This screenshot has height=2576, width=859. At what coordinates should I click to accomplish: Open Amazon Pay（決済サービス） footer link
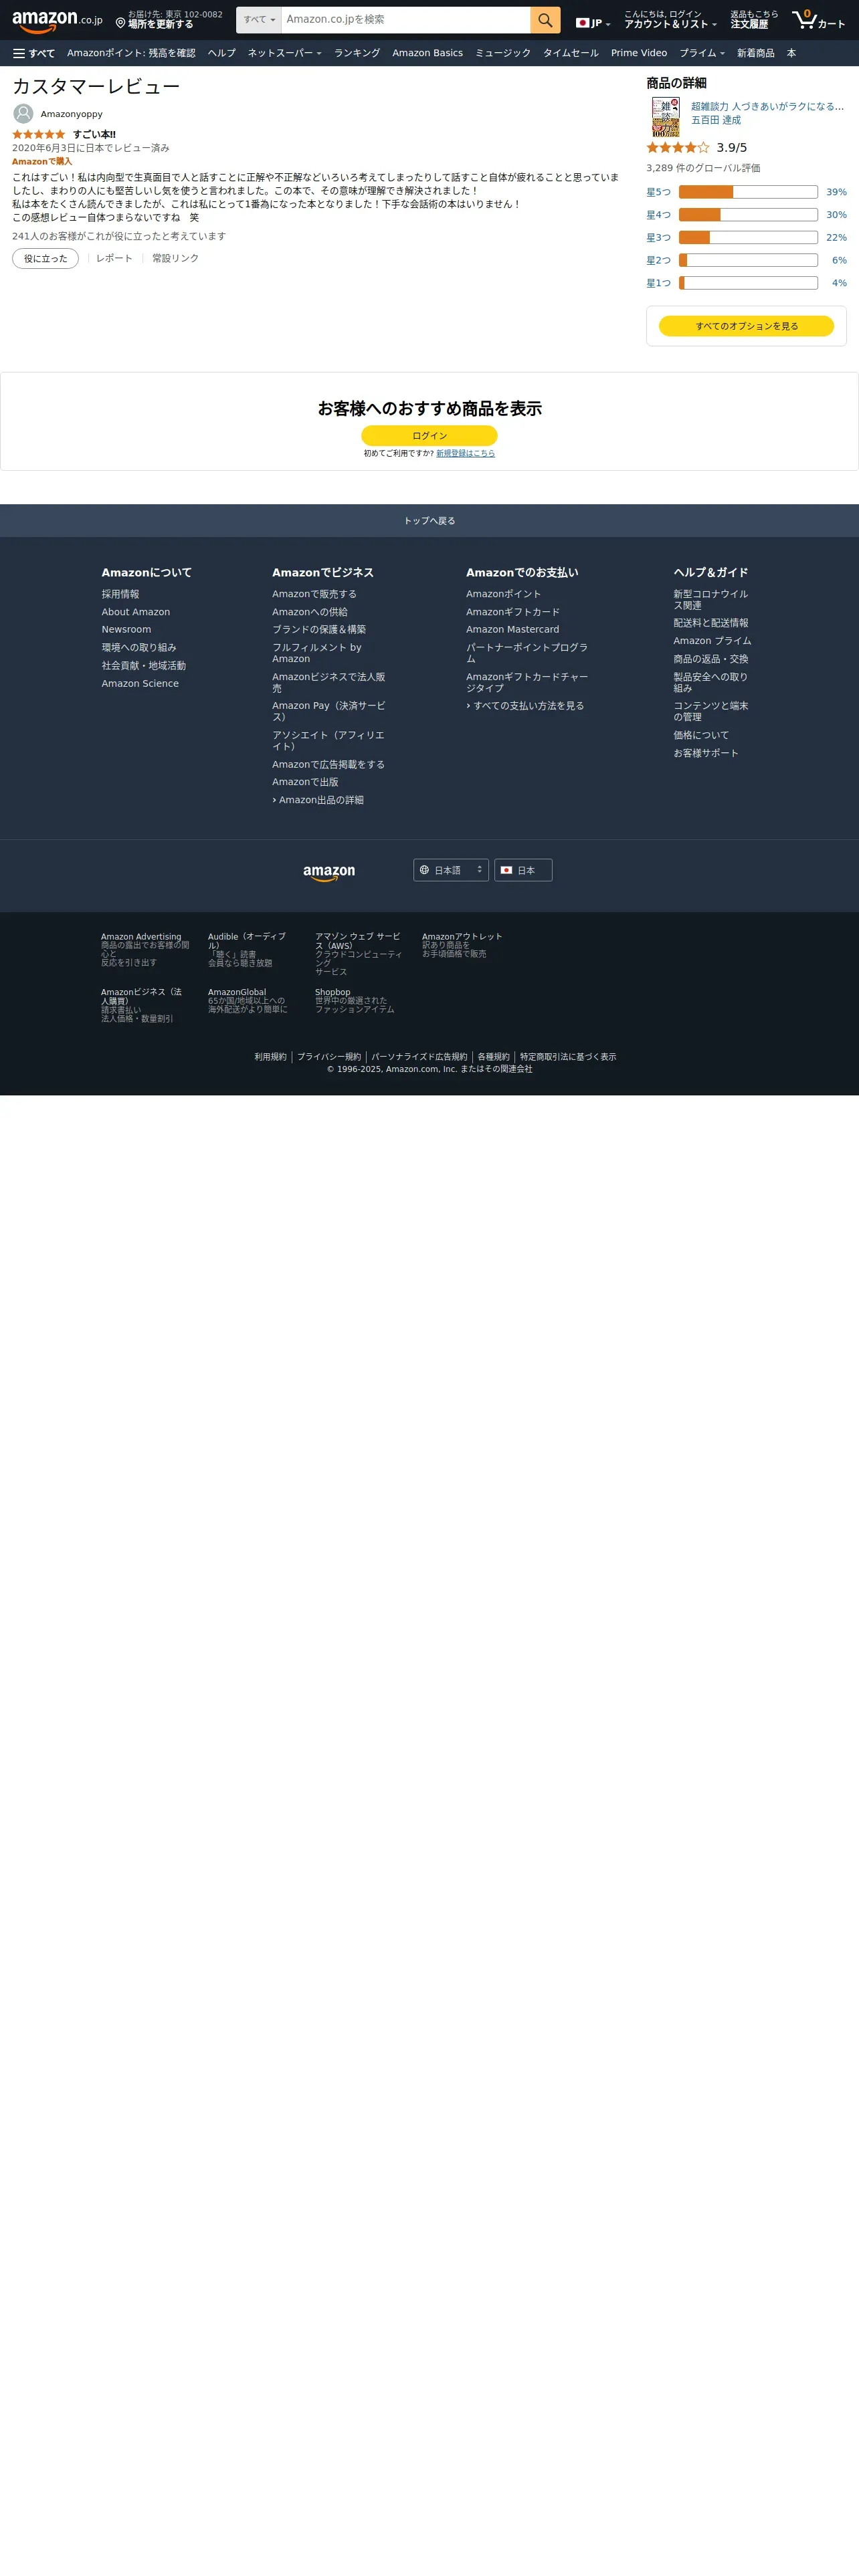[x=329, y=711]
